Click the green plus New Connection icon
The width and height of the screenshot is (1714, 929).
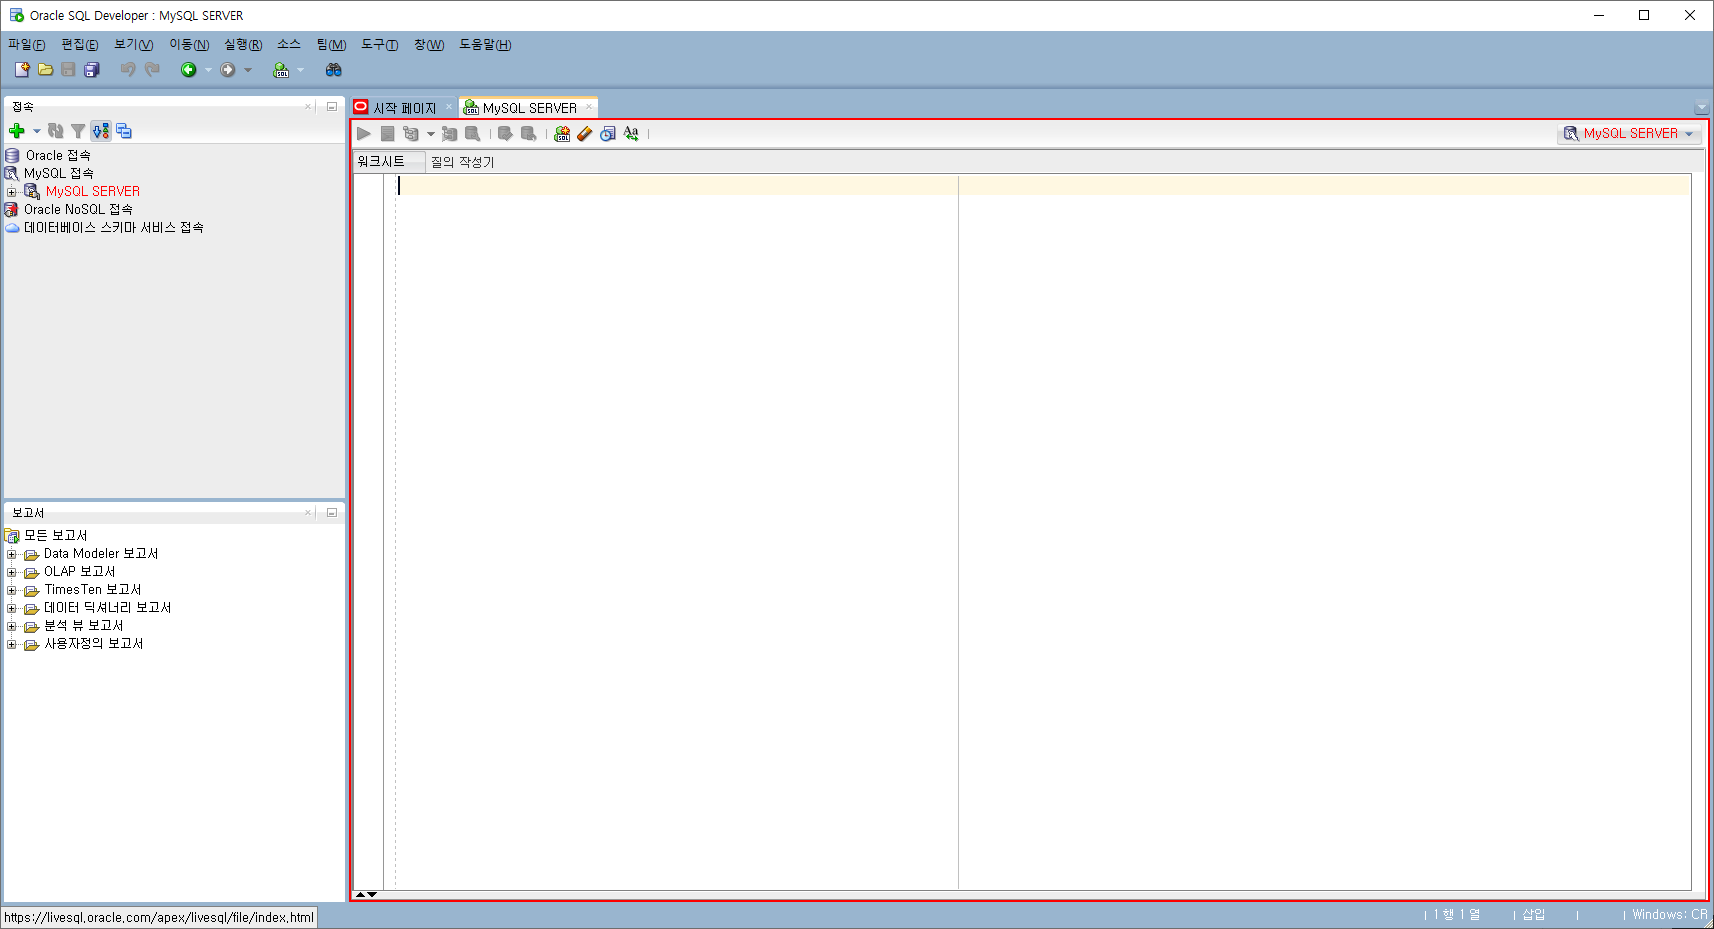point(17,131)
